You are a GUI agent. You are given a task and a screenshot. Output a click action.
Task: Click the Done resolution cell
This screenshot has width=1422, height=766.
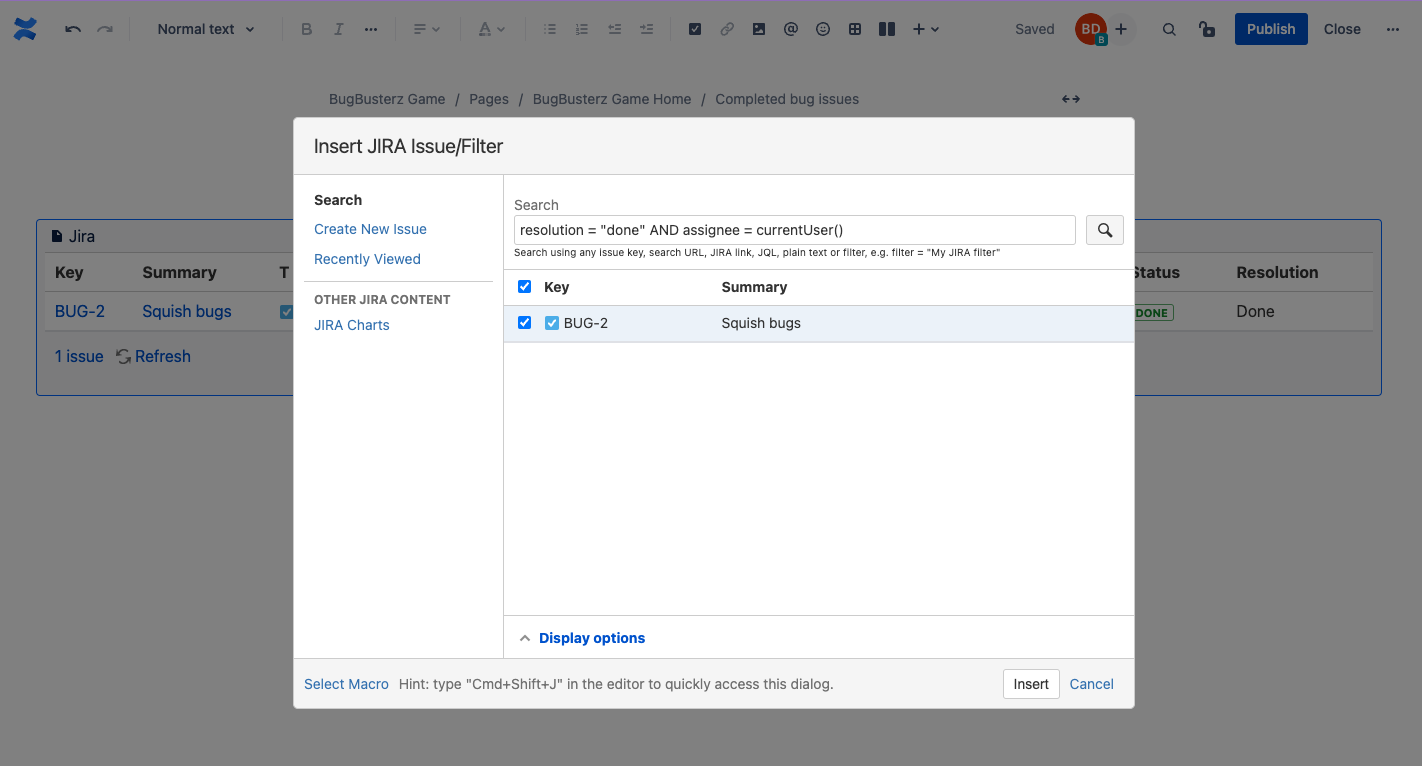coord(1255,311)
